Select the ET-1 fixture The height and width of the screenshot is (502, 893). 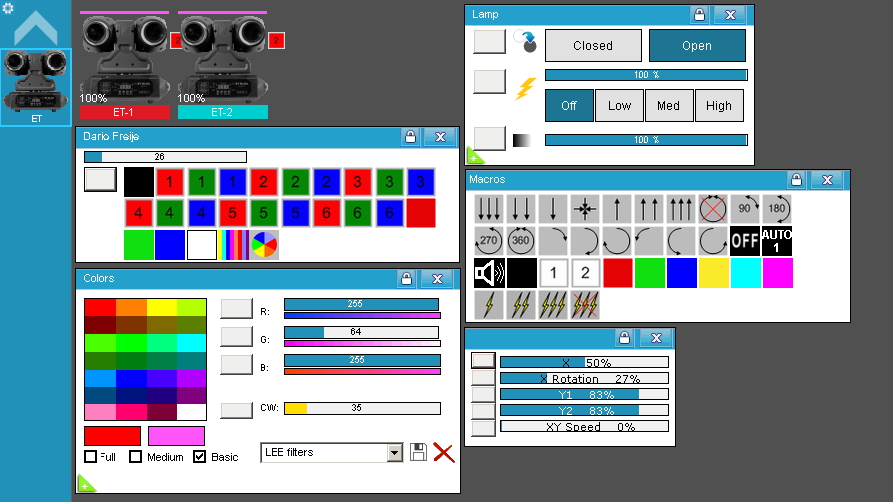point(125,66)
